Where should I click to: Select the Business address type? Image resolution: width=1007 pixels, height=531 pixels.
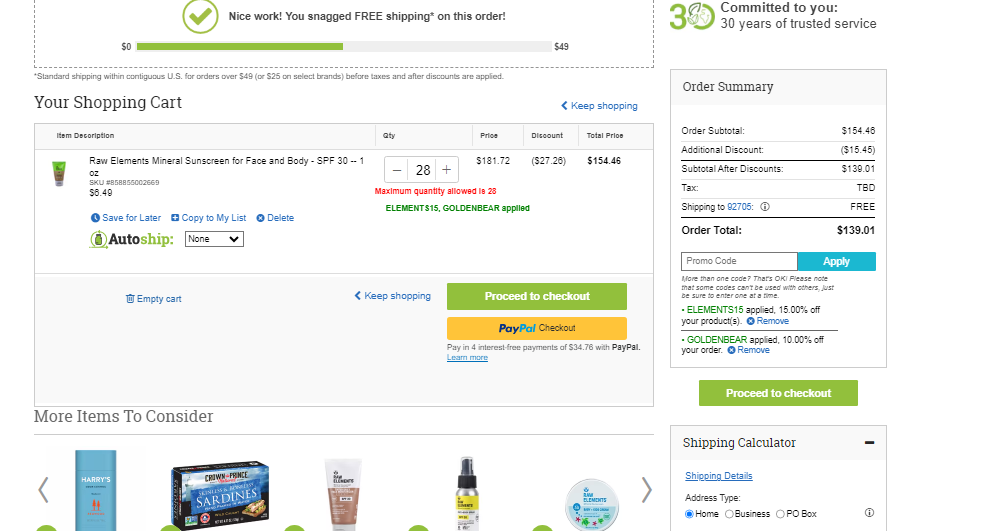pyautogui.click(x=729, y=514)
